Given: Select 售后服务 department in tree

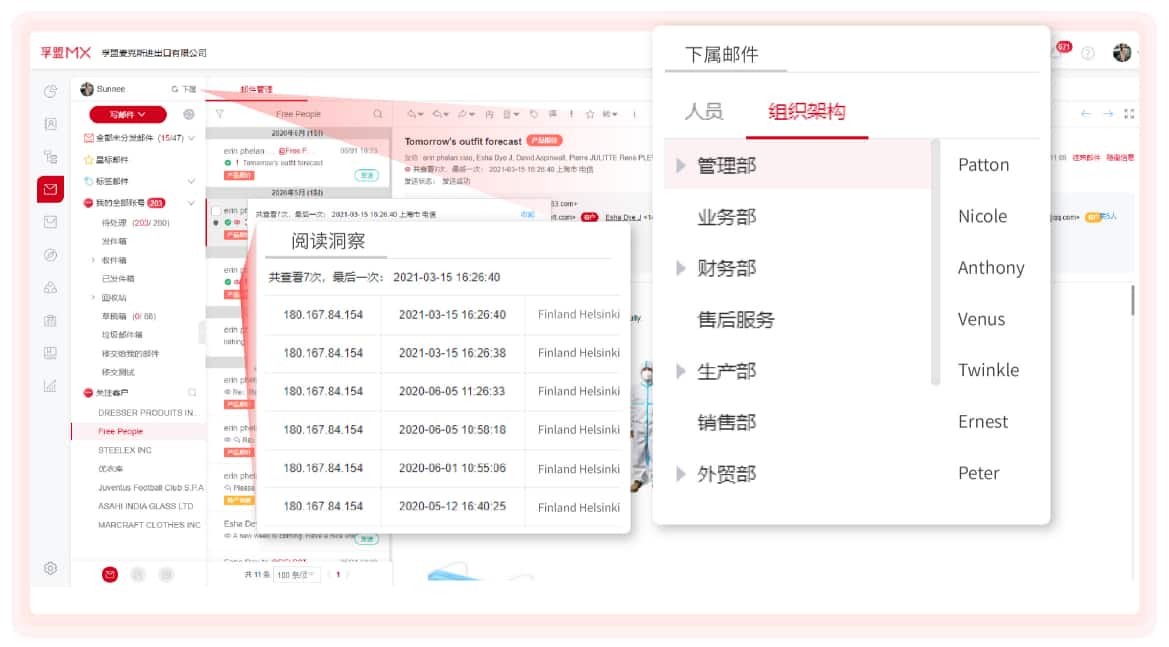Looking at the screenshot, I should 735,320.
